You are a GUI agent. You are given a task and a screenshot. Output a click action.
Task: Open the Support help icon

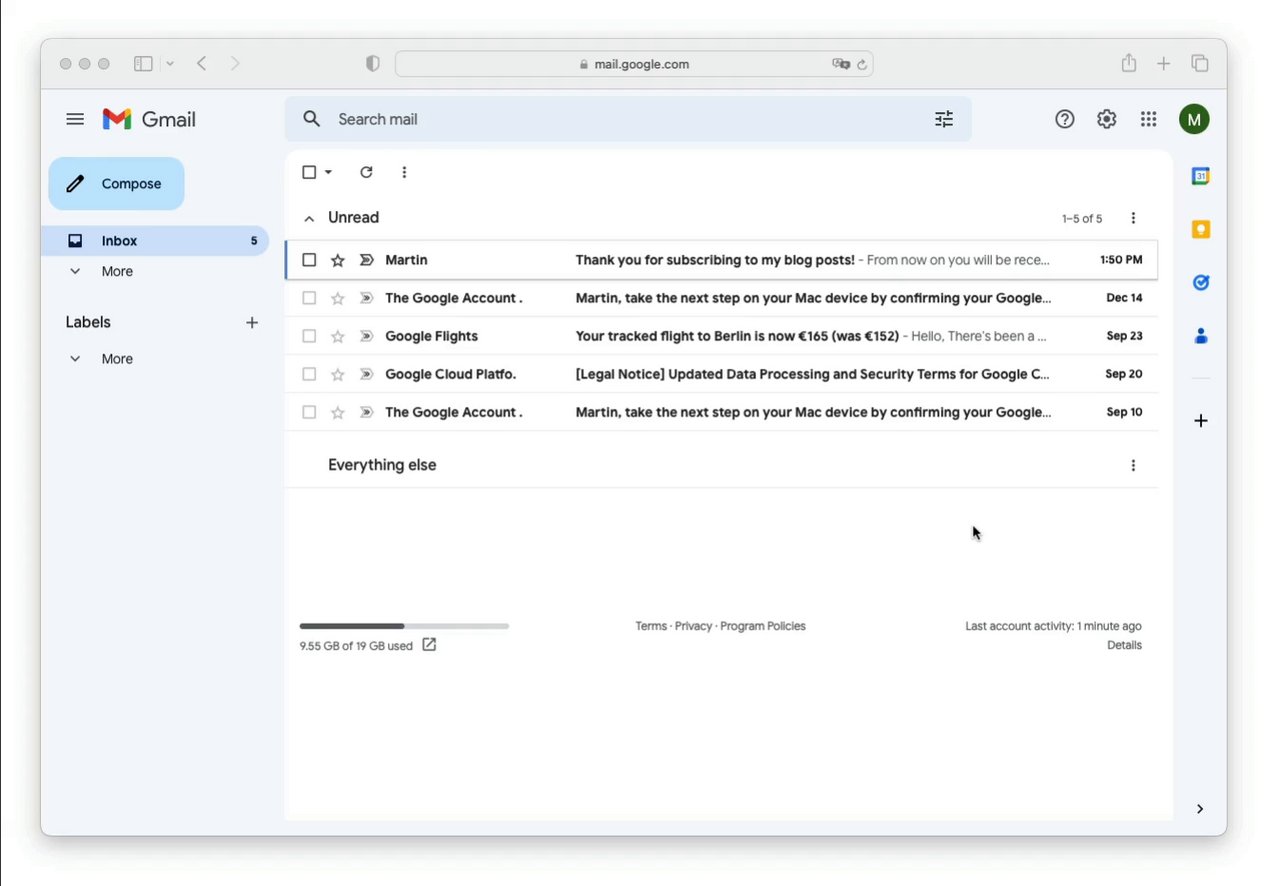coord(1065,119)
